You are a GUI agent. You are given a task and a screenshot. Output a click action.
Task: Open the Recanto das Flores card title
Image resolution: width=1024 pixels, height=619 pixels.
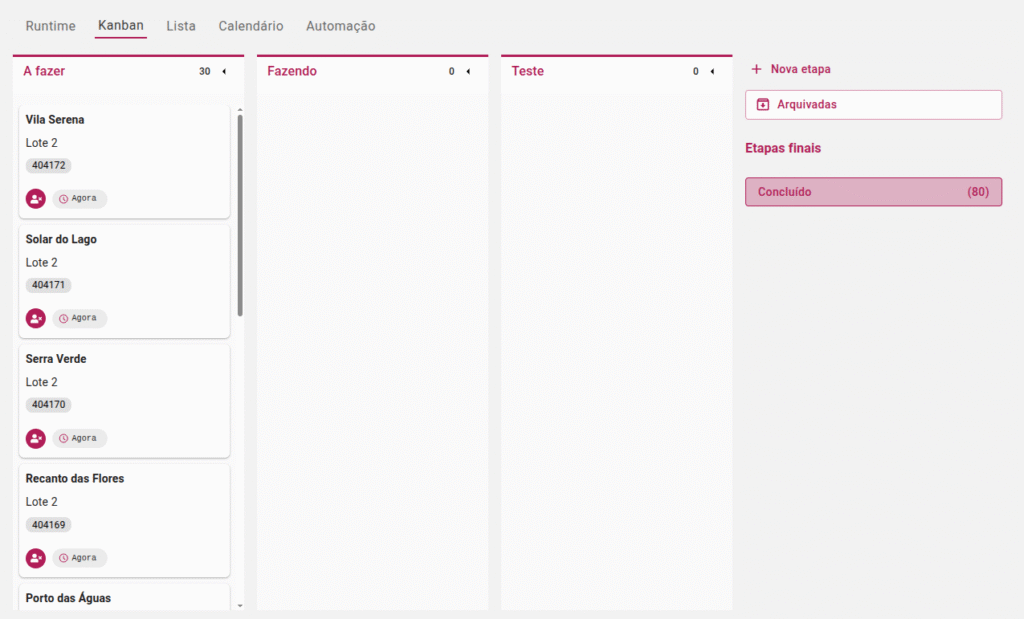[75, 478]
